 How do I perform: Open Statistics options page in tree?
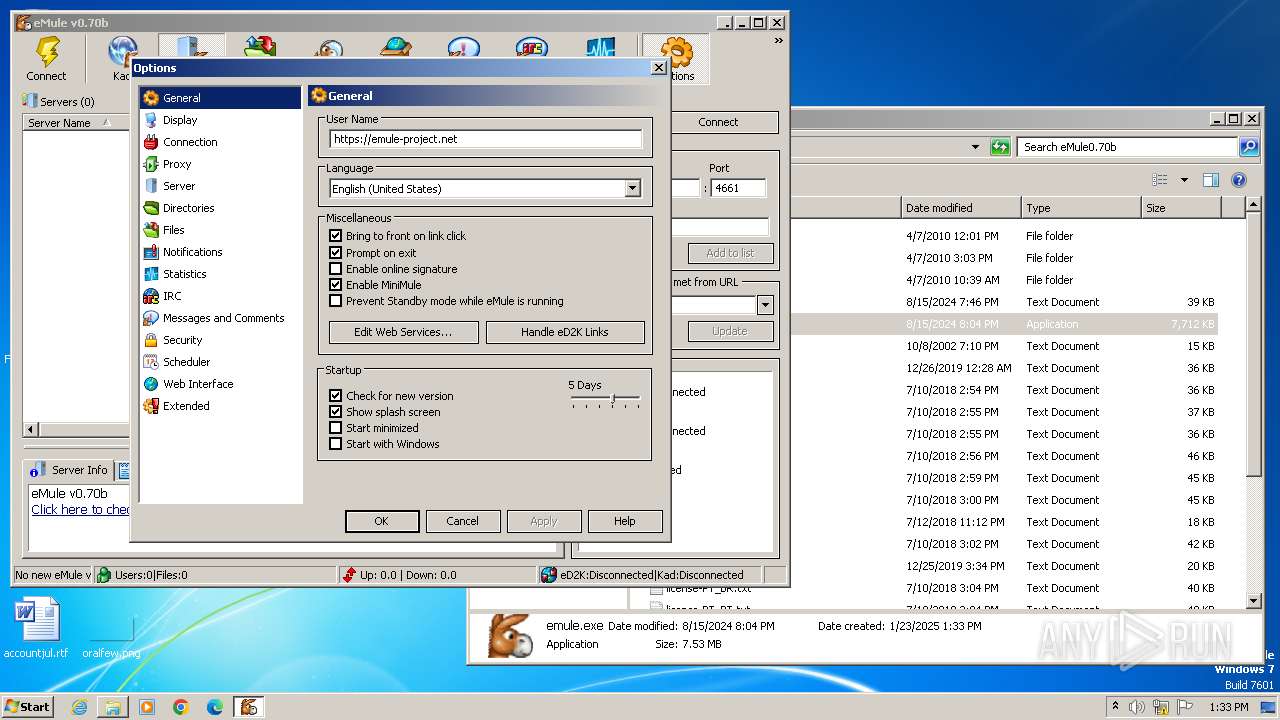(x=185, y=274)
